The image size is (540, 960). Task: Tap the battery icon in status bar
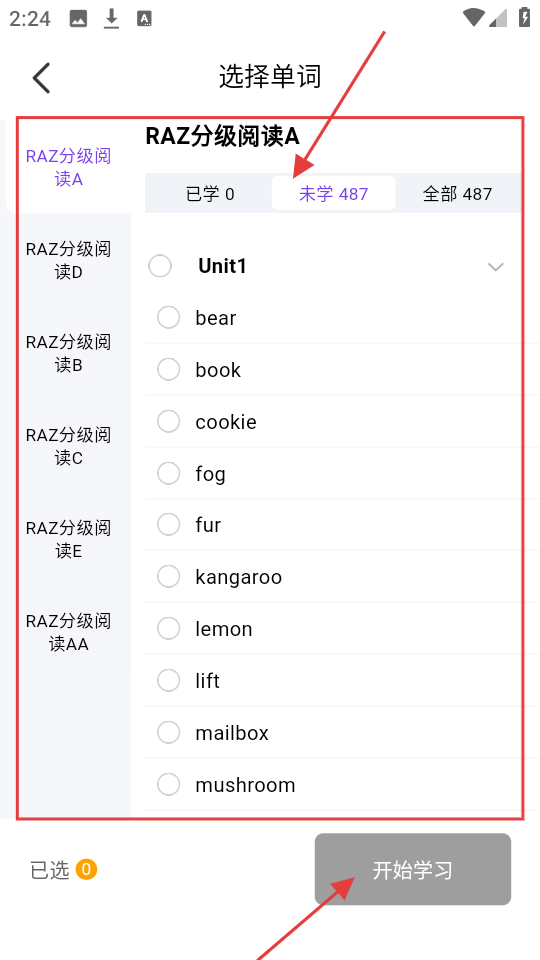click(525, 17)
